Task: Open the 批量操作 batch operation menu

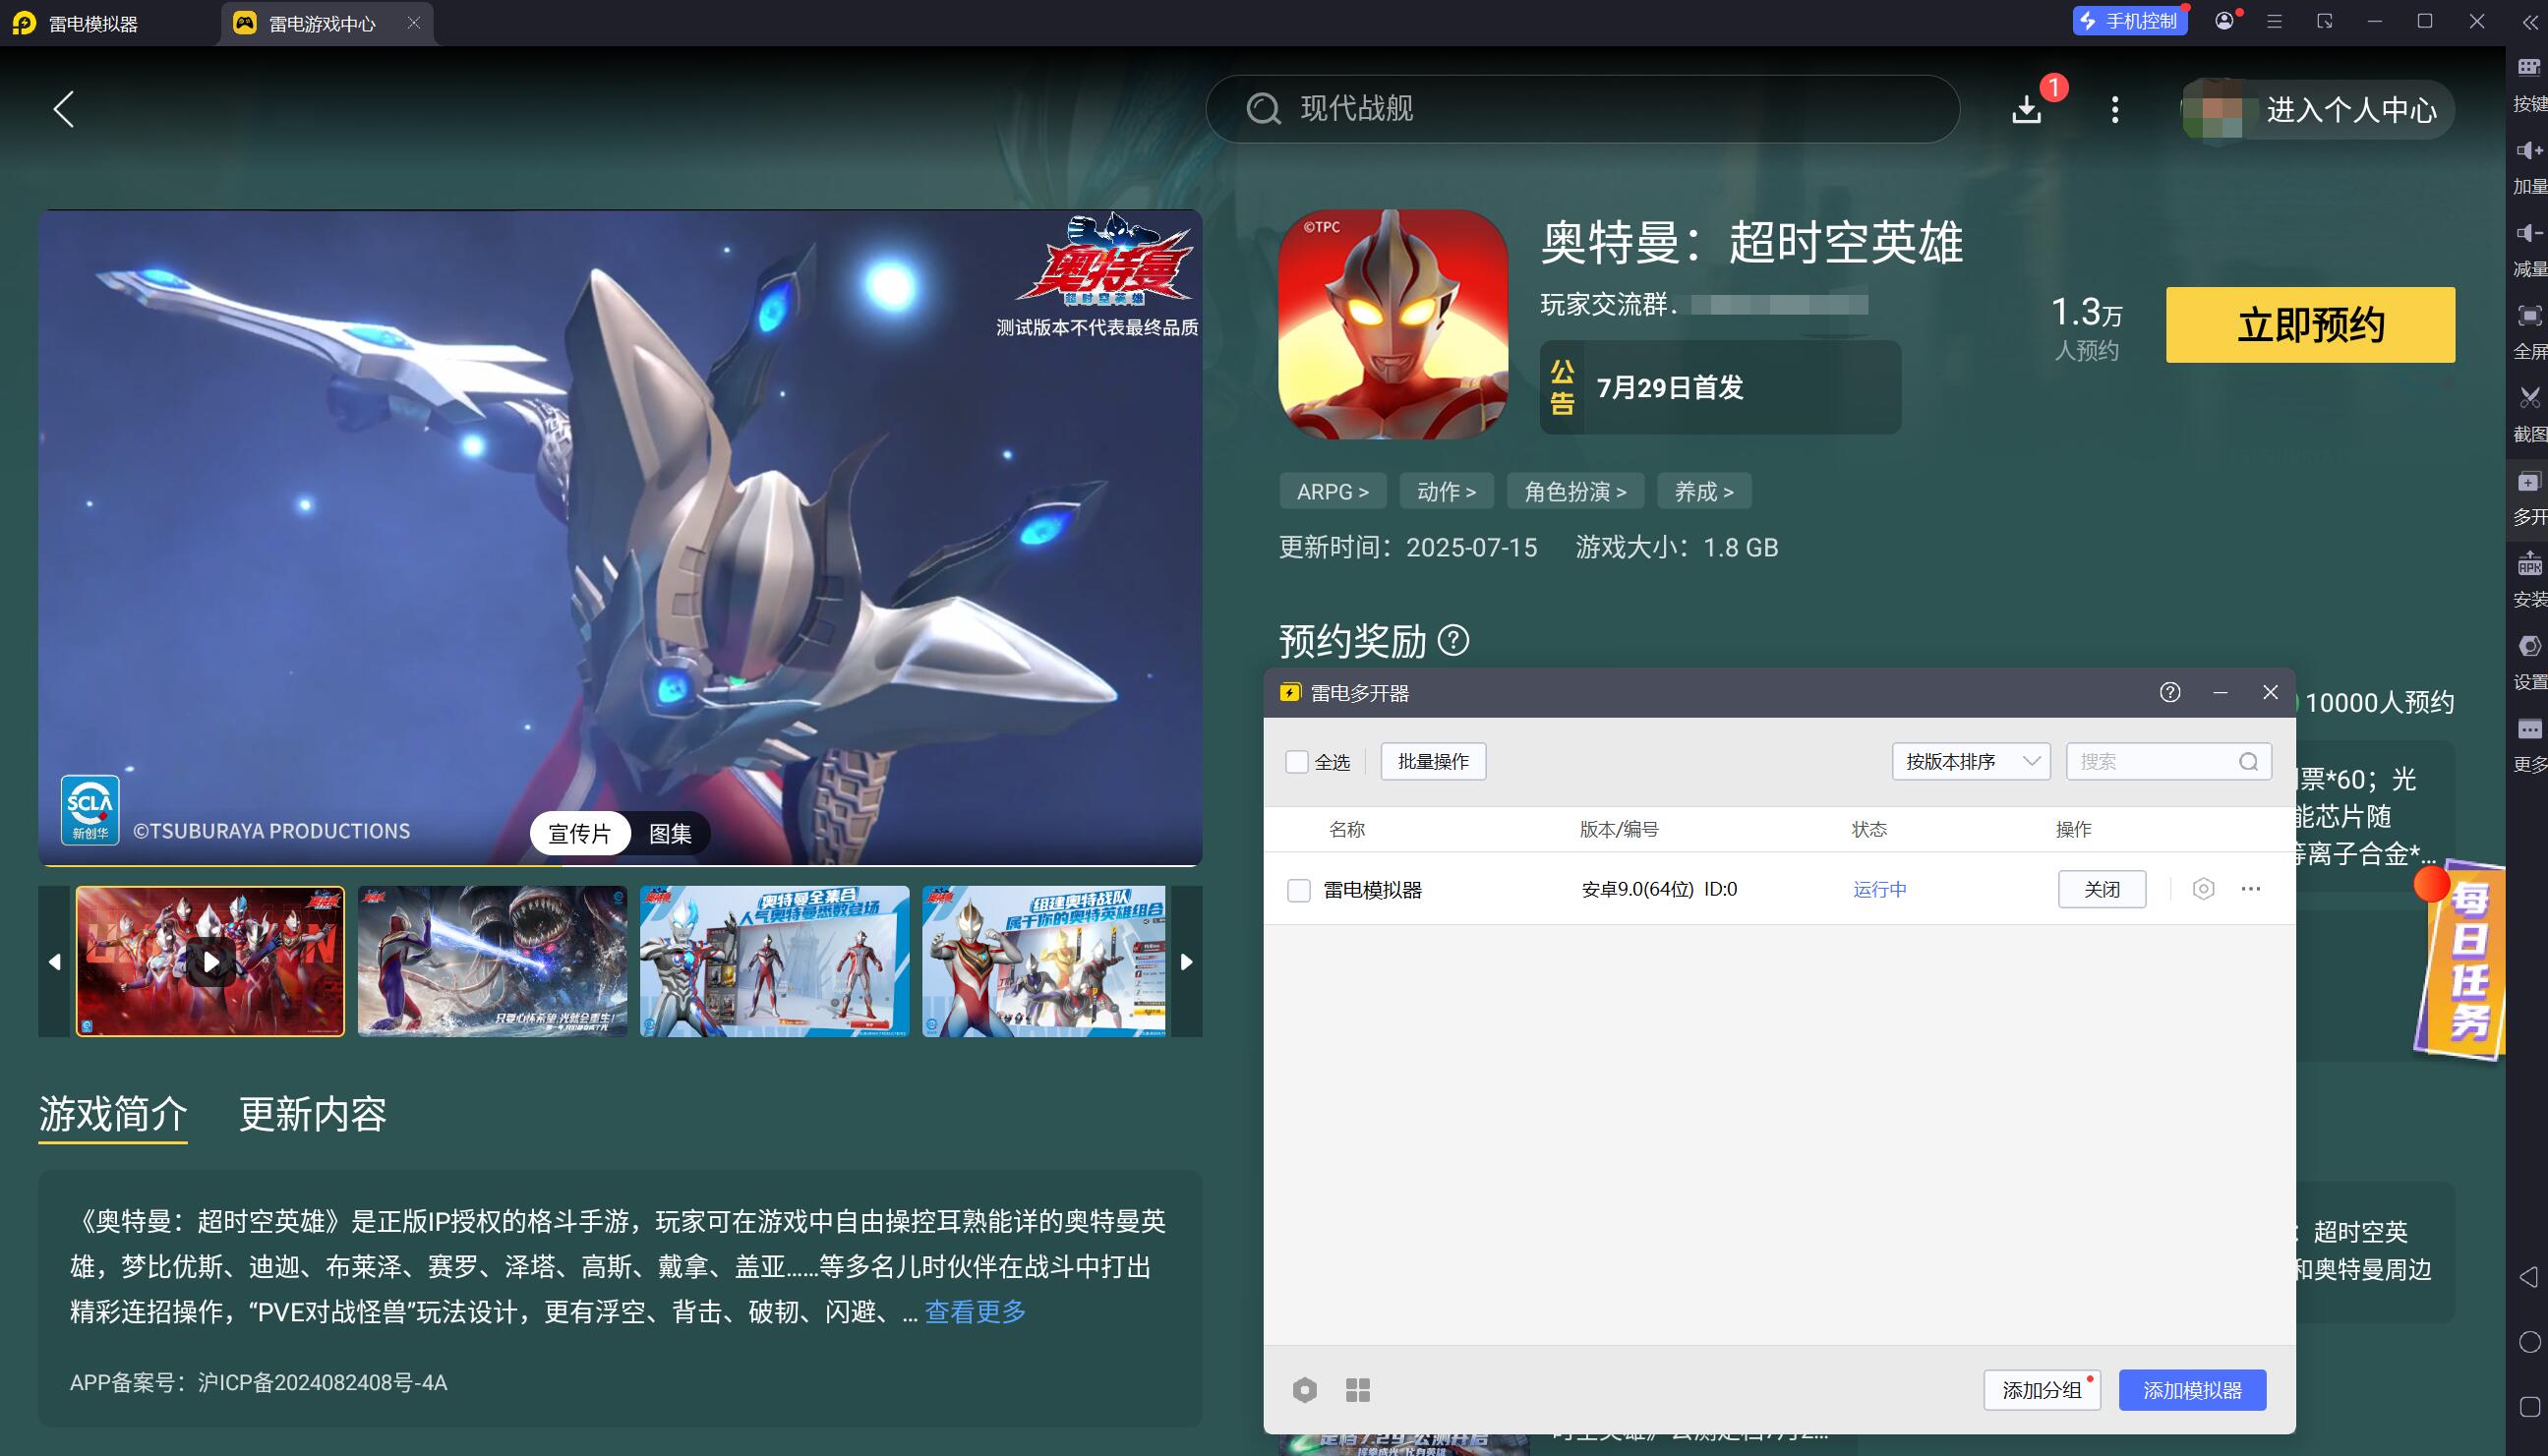Action: point(1433,761)
